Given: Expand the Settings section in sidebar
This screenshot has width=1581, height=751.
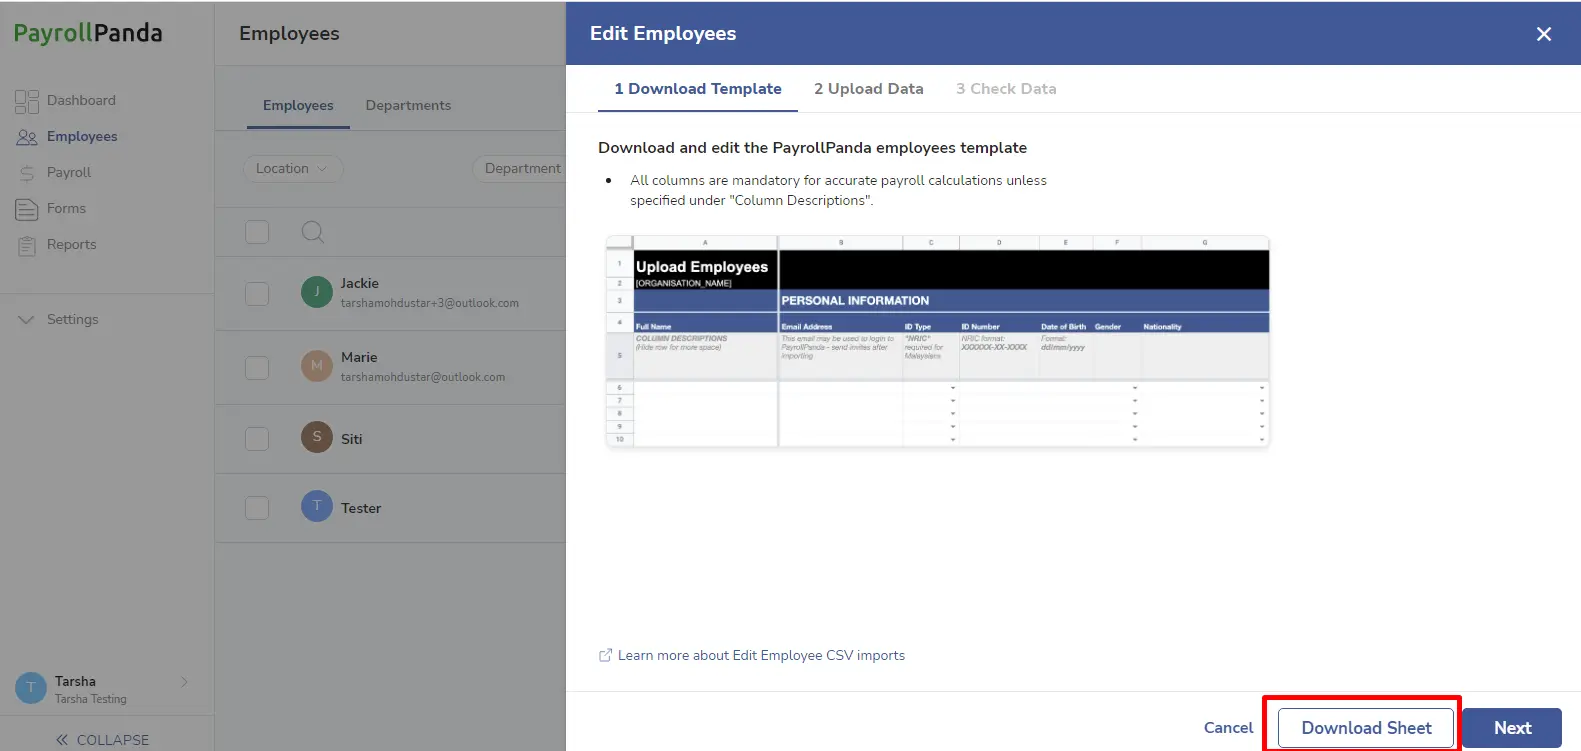Looking at the screenshot, I should pos(60,319).
